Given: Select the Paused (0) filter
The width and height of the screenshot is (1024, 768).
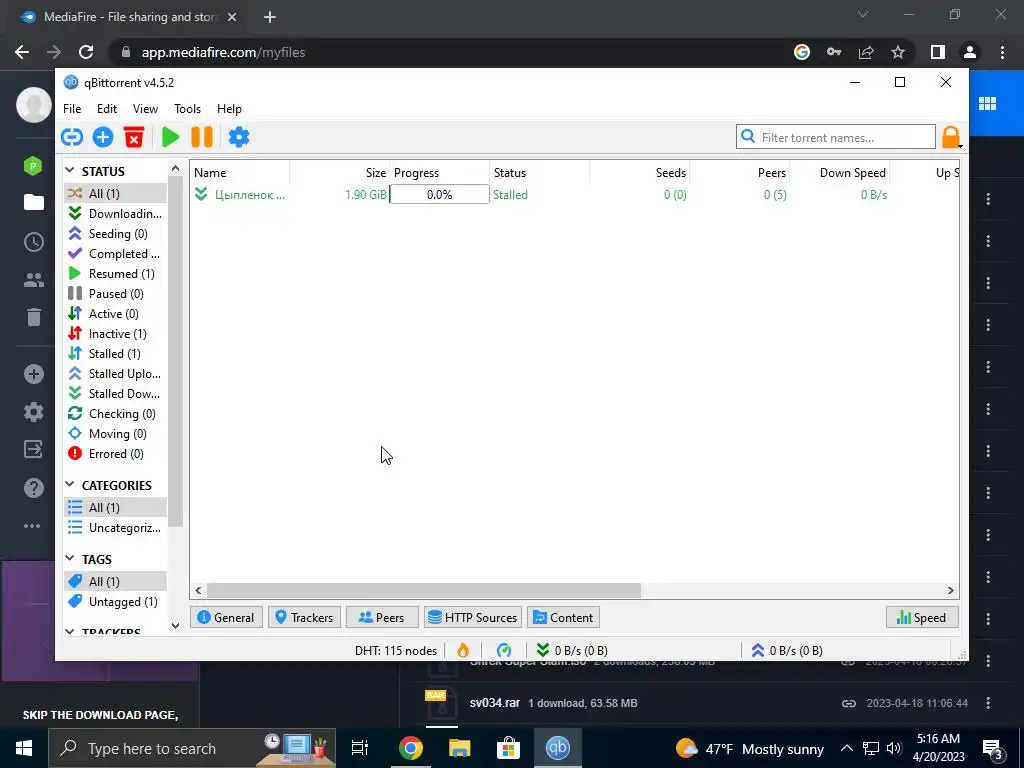Looking at the screenshot, I should click(116, 294).
